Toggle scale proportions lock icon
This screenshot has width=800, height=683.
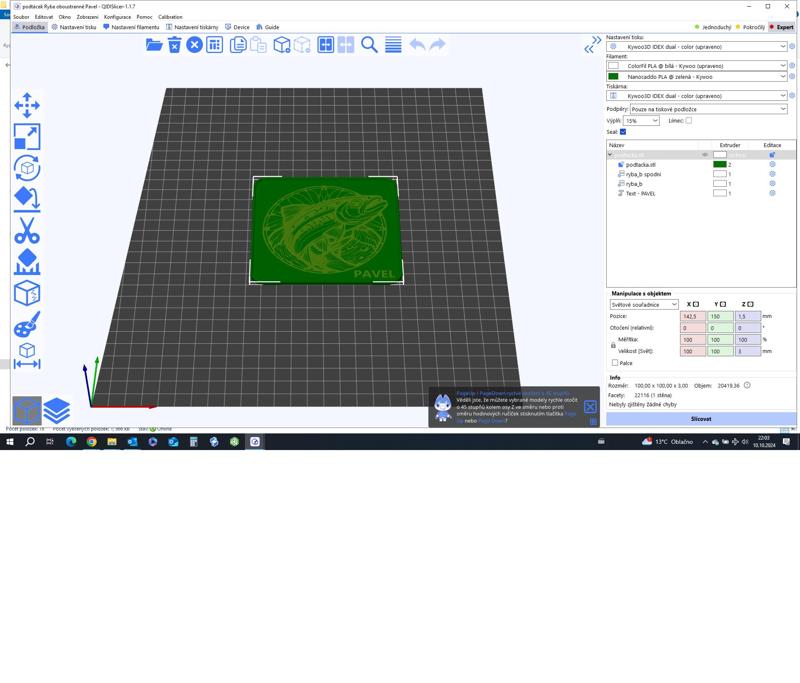pos(613,345)
